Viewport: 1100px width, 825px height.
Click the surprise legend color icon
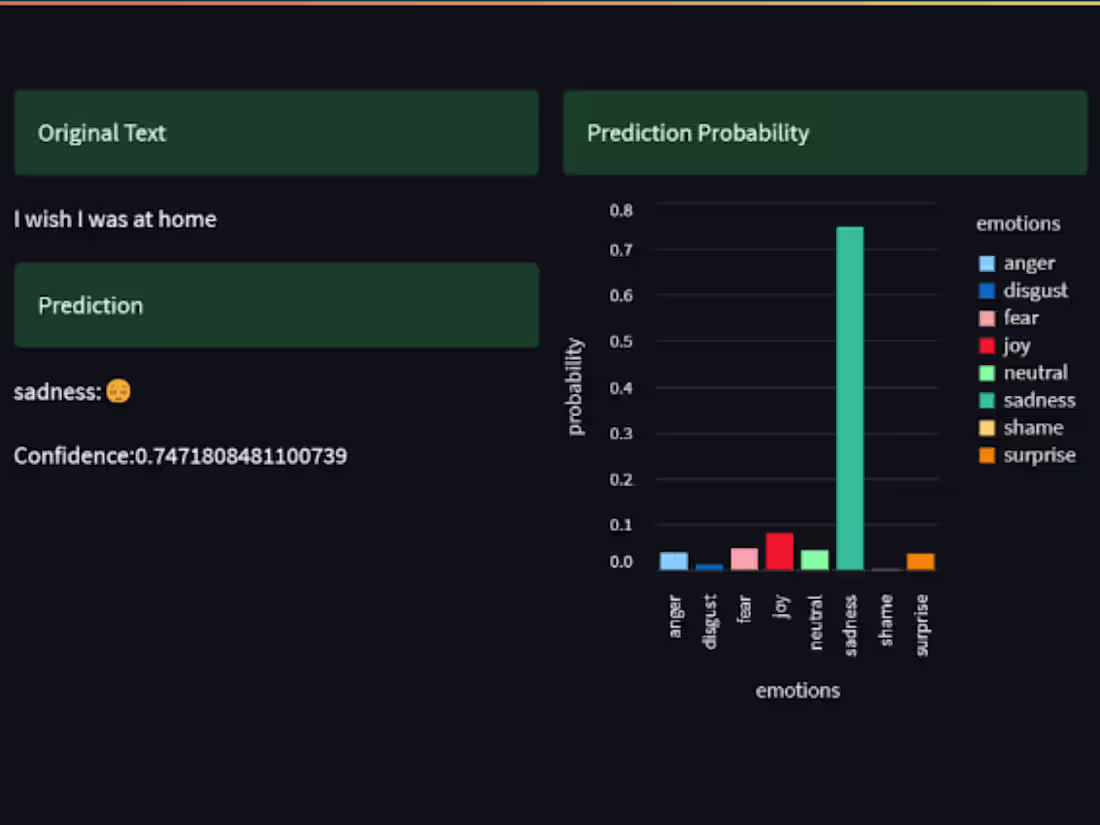pos(986,455)
